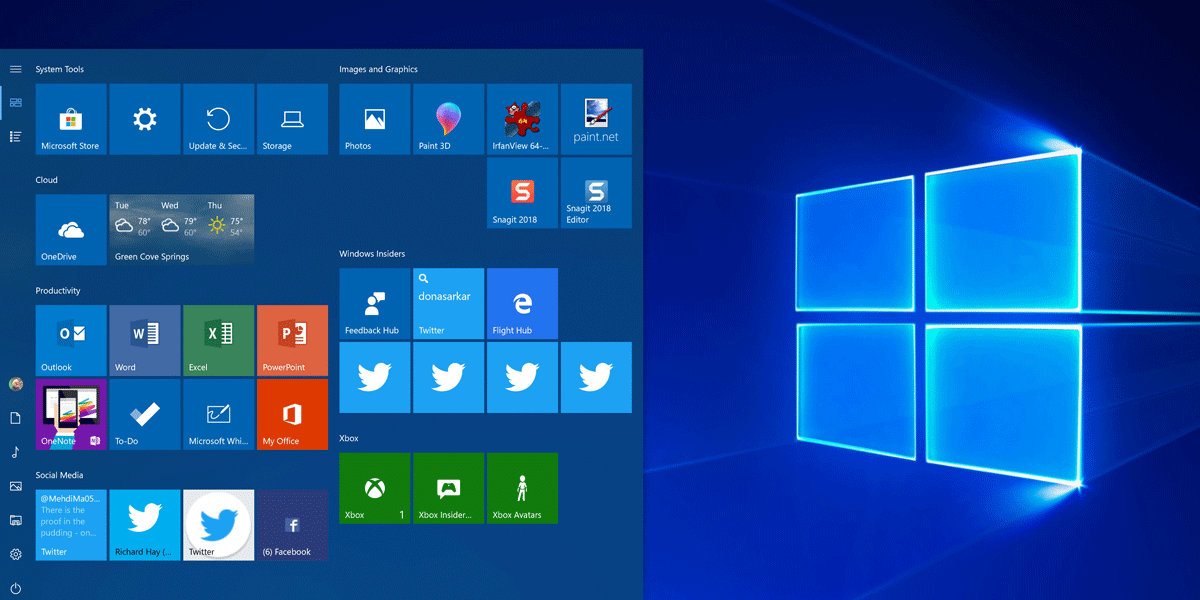The image size is (1200, 600).
Task: Click the Facebook tile in Social Media
Action: pyautogui.click(x=292, y=525)
